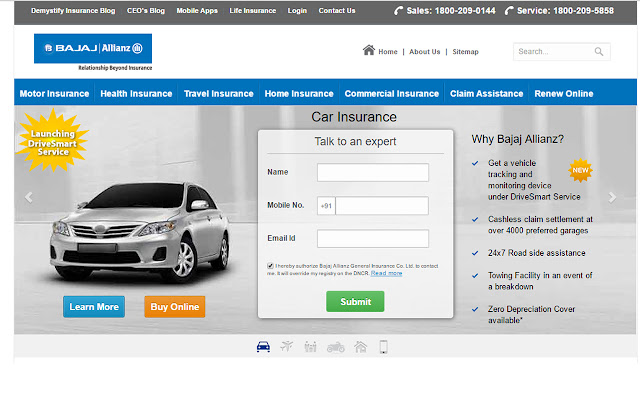Open Renew Online menu
640x400 pixels.
pyautogui.click(x=564, y=93)
